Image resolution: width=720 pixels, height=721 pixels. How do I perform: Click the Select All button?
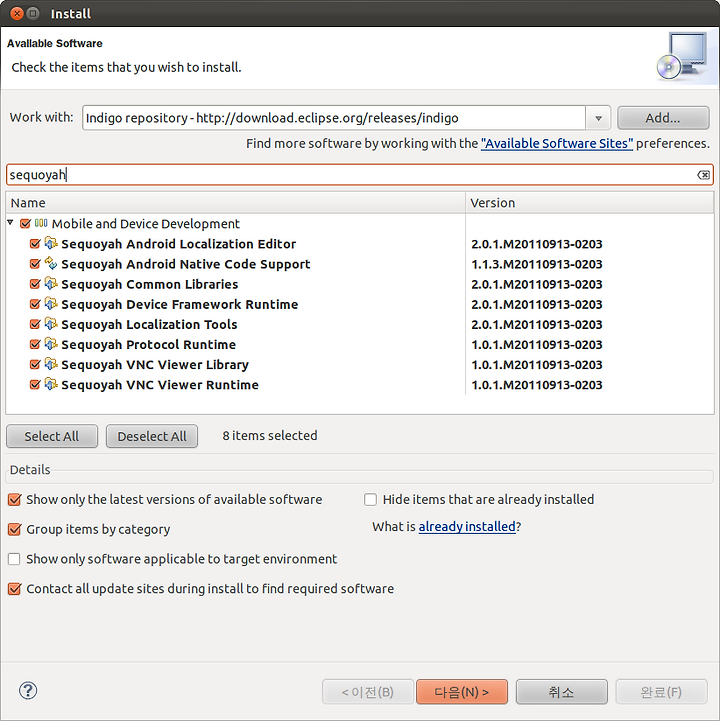pos(51,436)
